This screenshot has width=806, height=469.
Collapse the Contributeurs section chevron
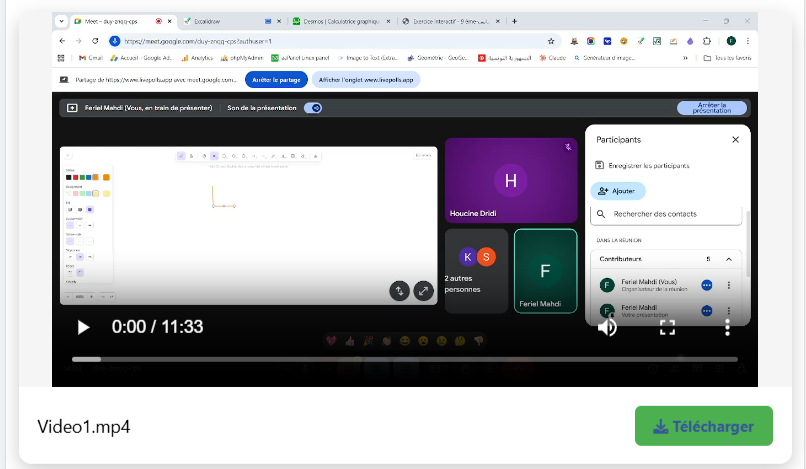click(x=728, y=259)
